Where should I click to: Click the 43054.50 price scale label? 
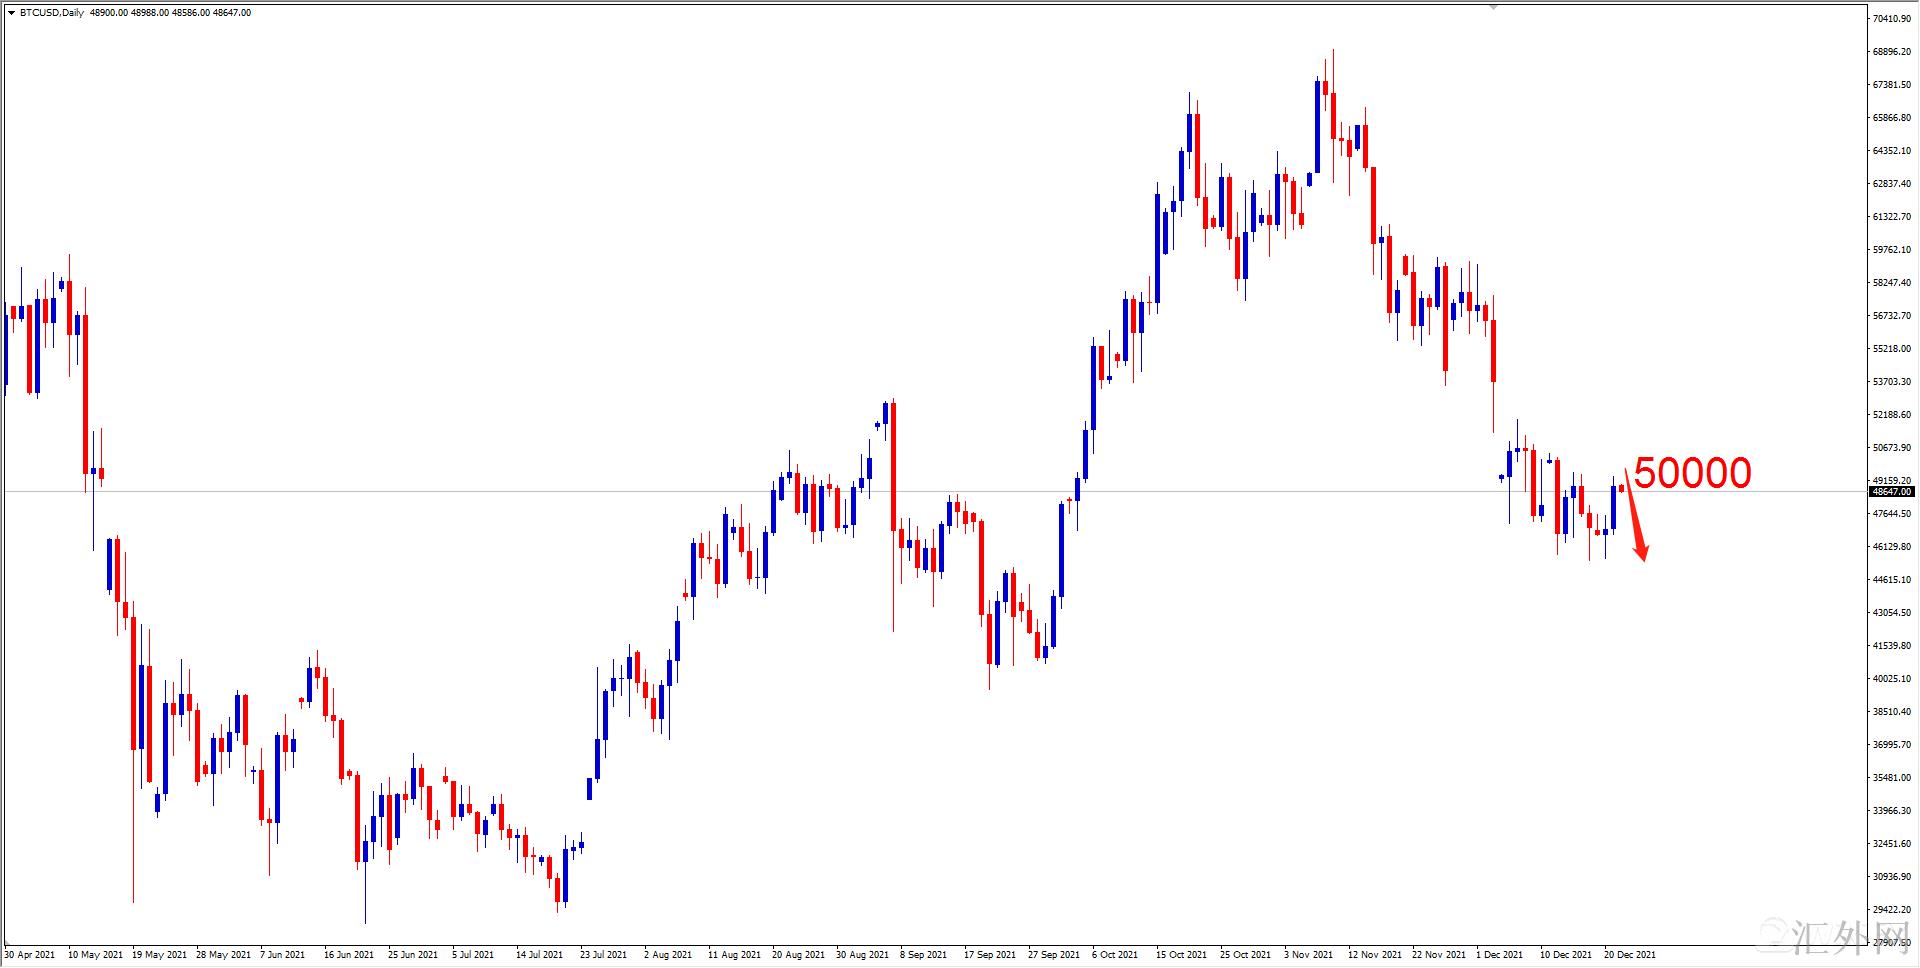1891,613
